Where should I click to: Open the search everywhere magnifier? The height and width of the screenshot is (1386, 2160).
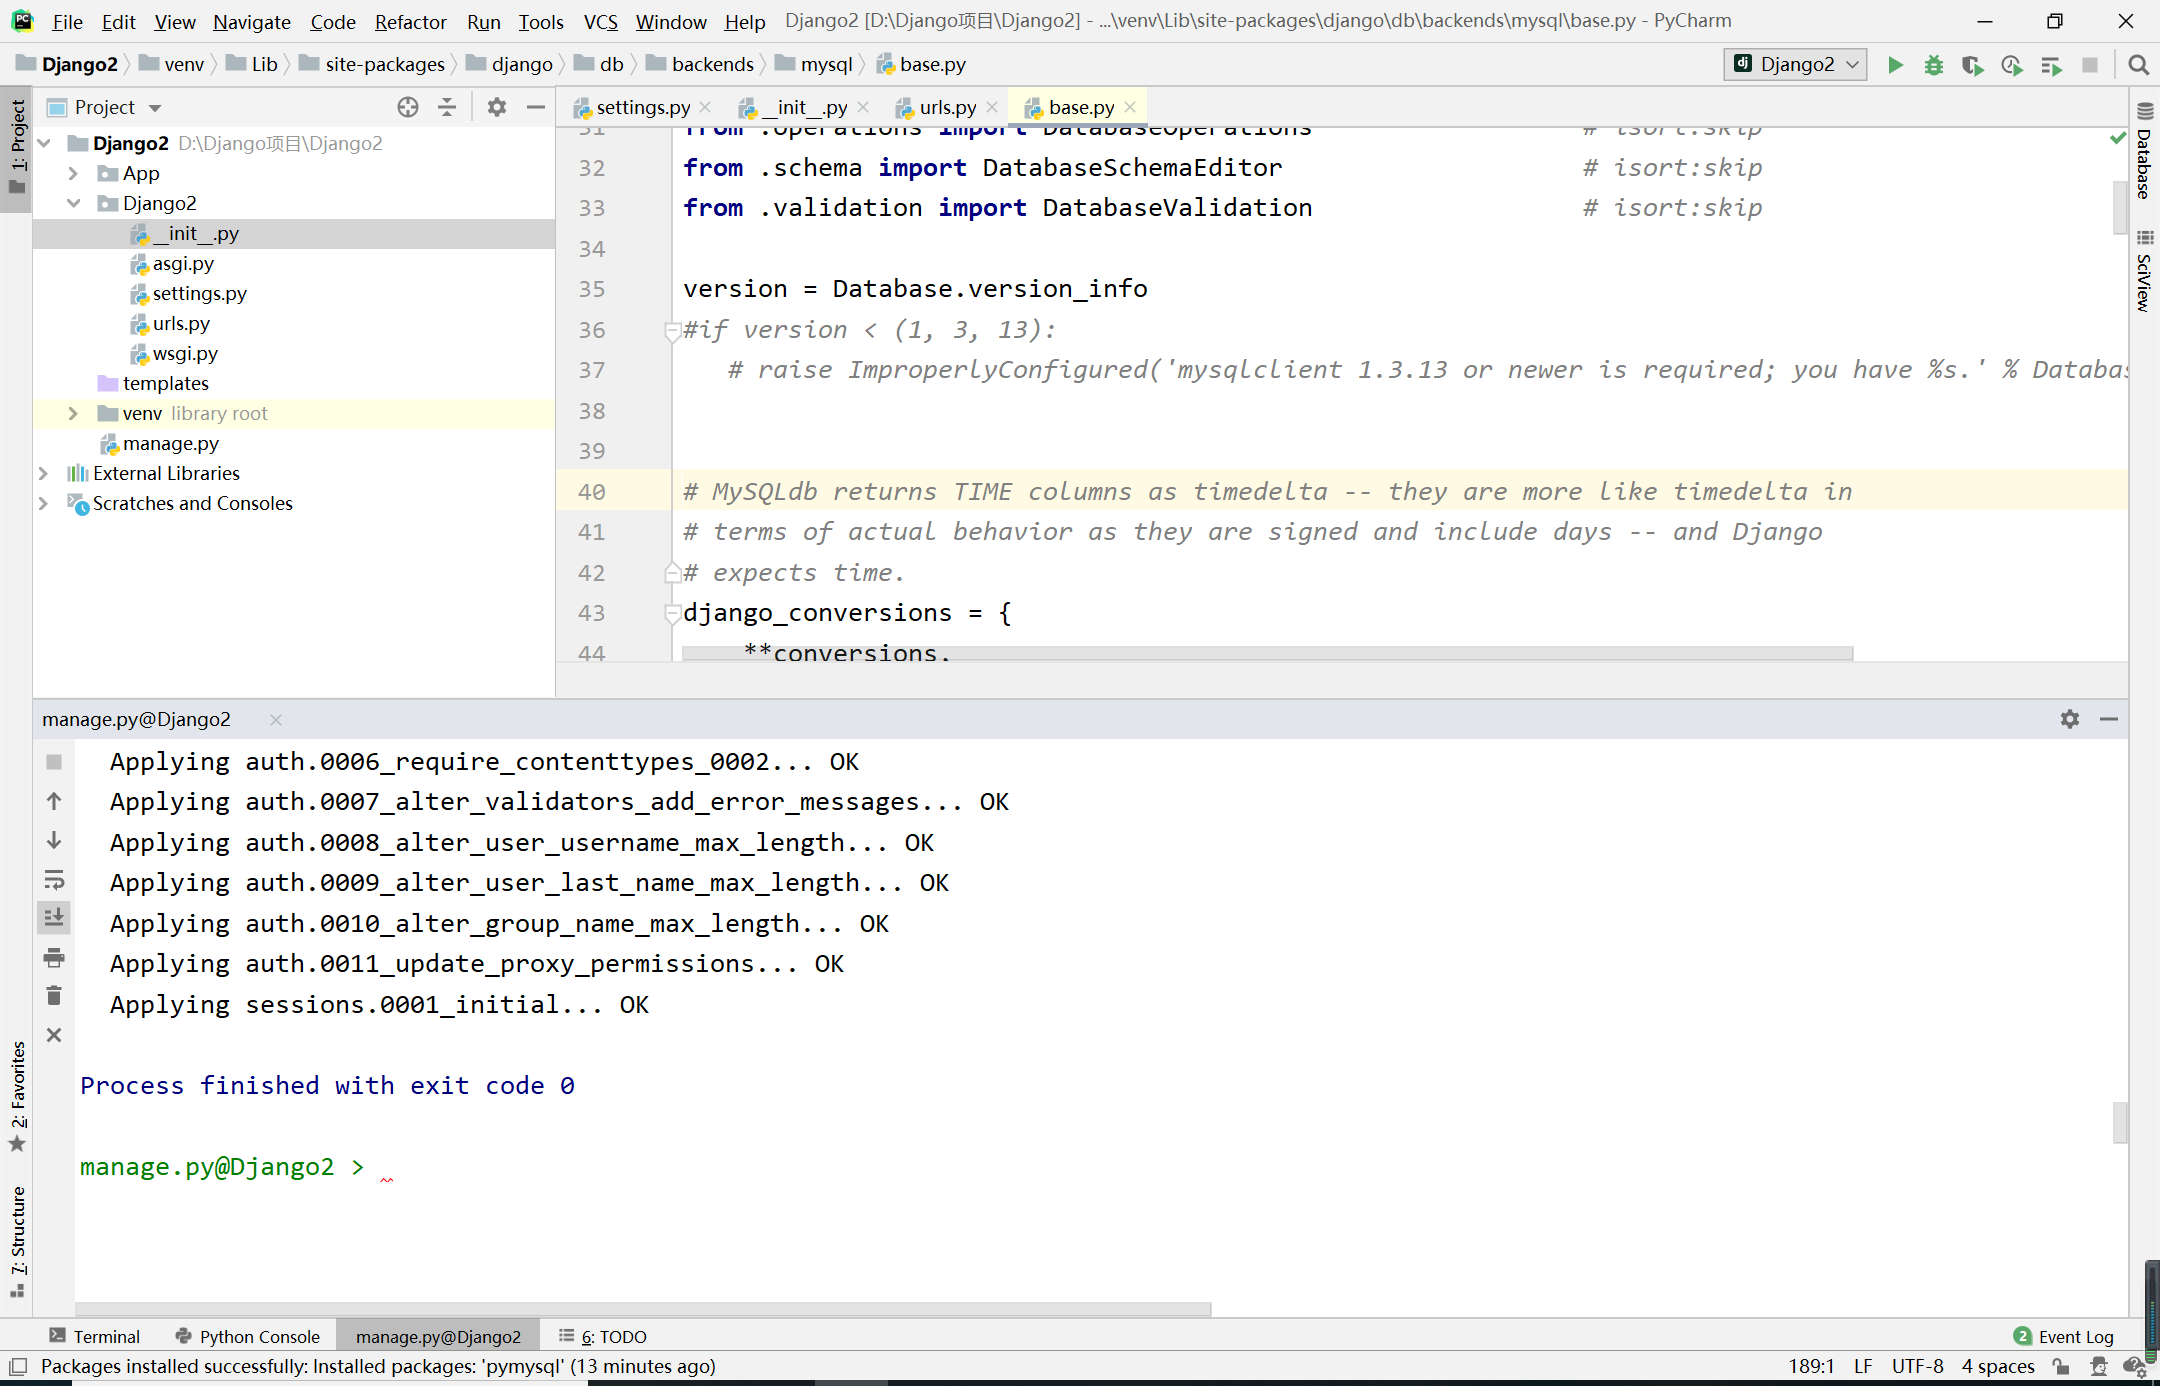[2138, 65]
